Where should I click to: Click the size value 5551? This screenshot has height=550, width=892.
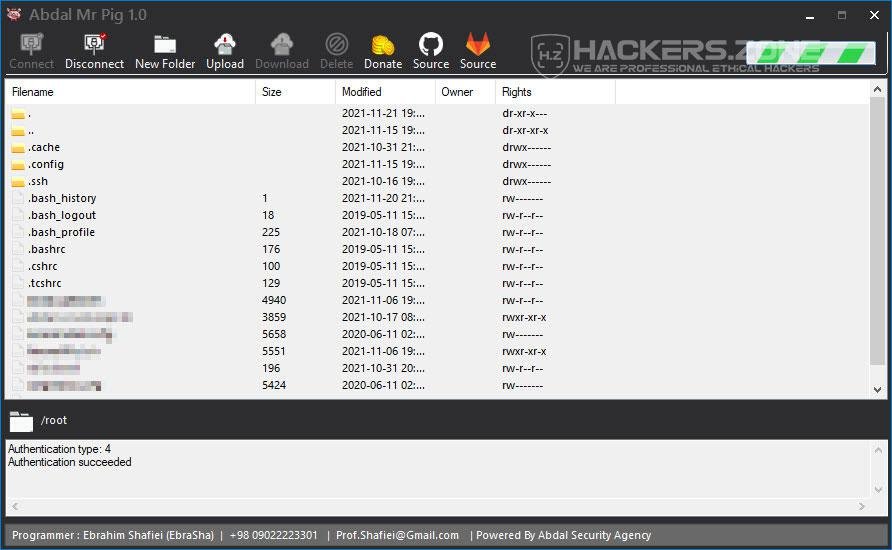pos(274,351)
